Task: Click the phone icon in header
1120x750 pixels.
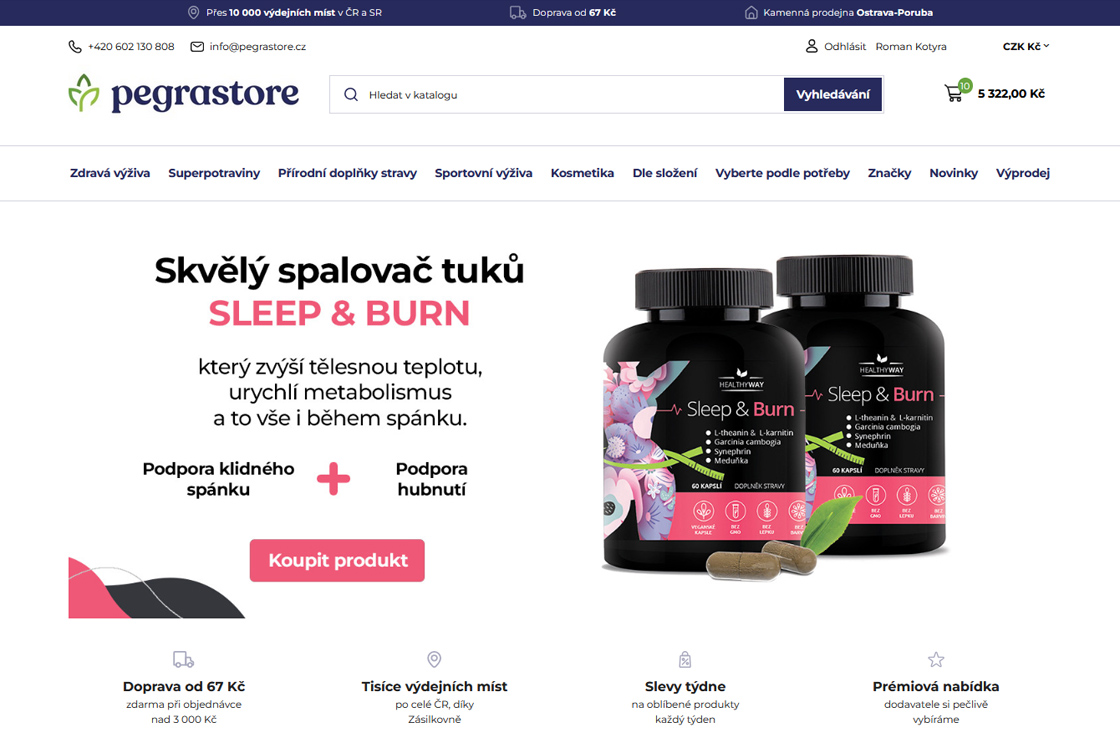Action: 74,46
